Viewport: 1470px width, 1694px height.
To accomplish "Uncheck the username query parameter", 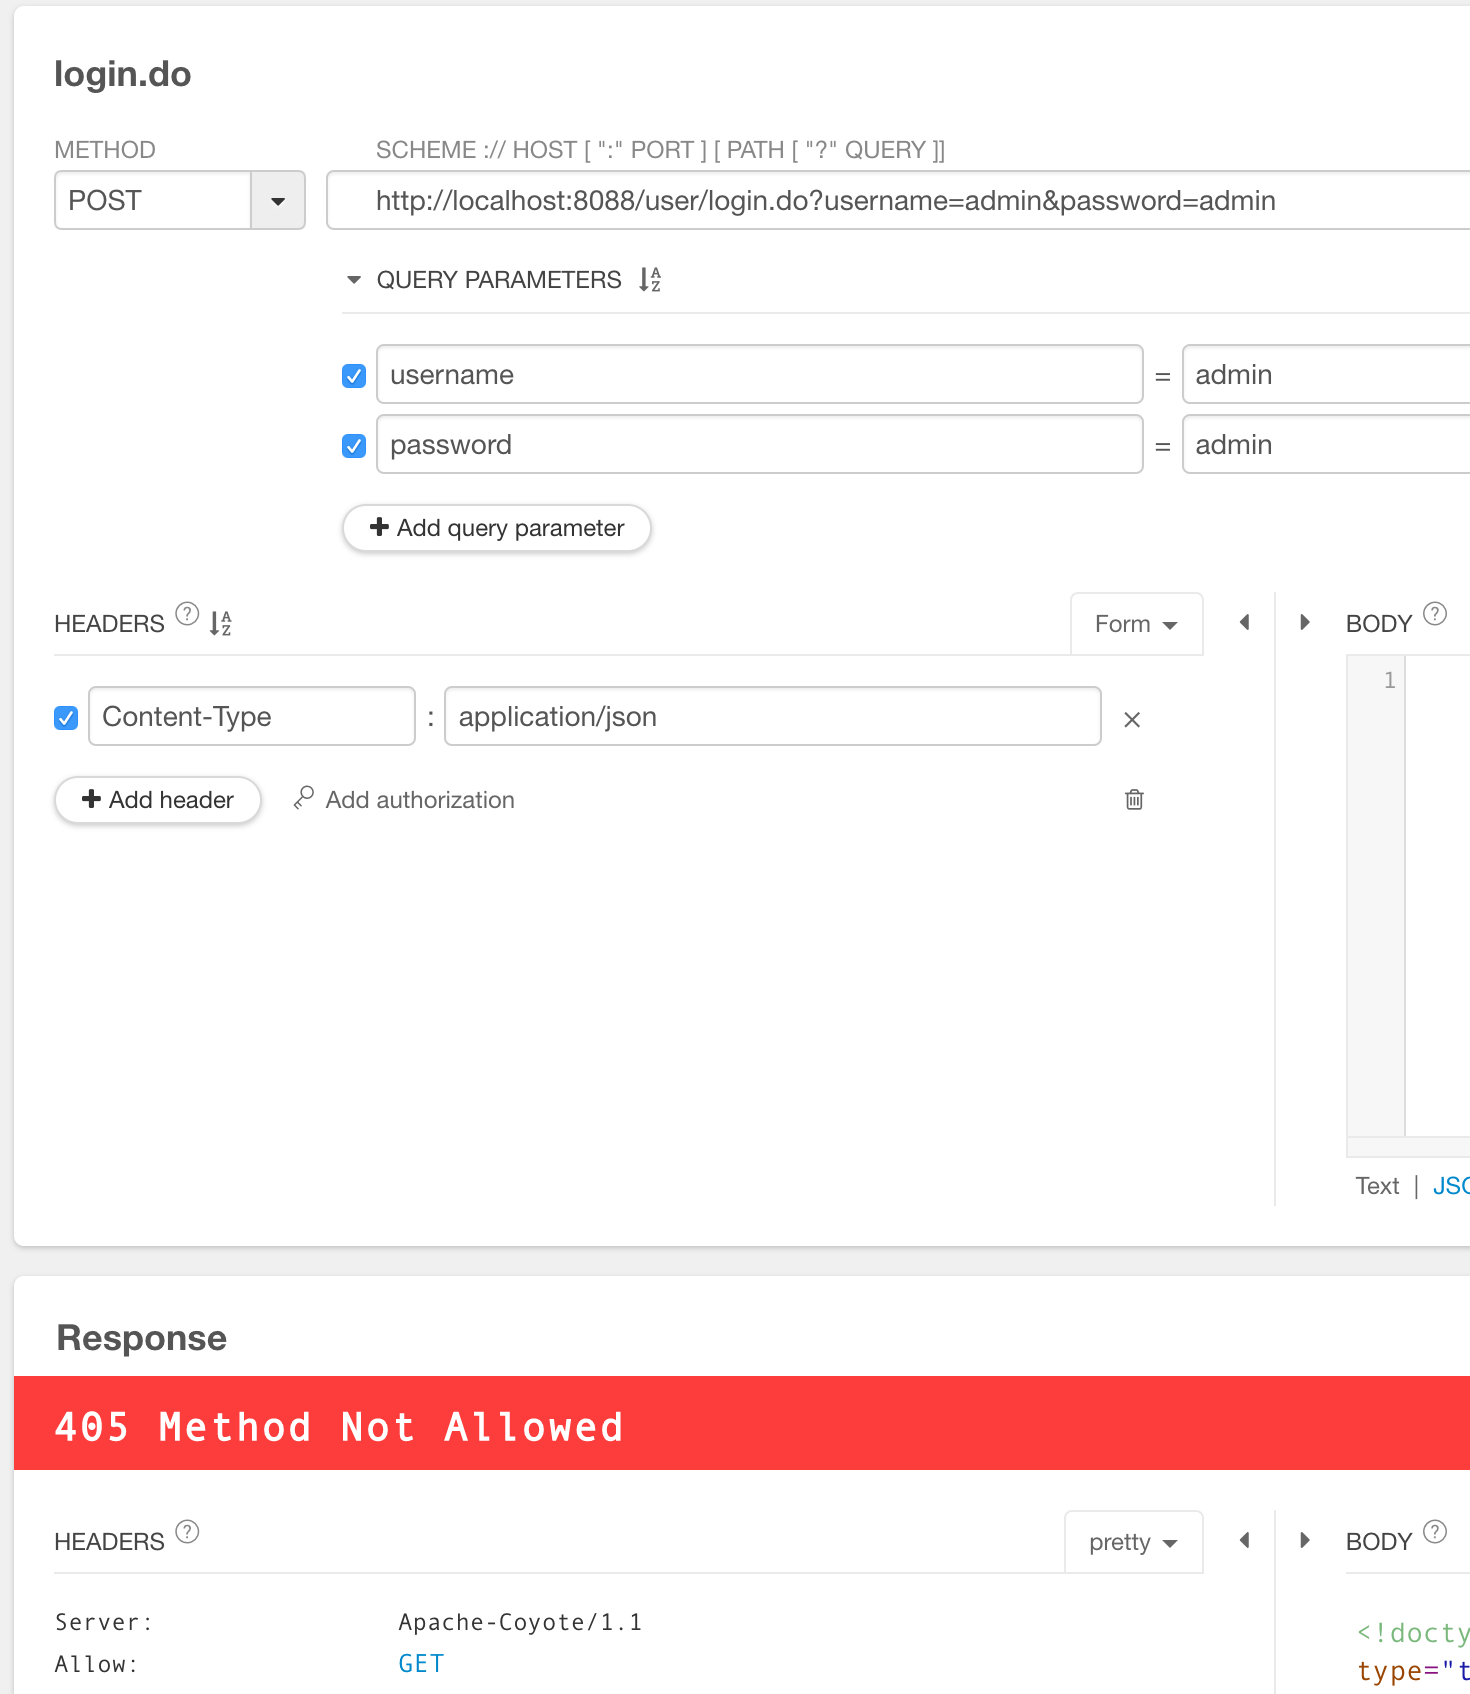I will pos(354,376).
